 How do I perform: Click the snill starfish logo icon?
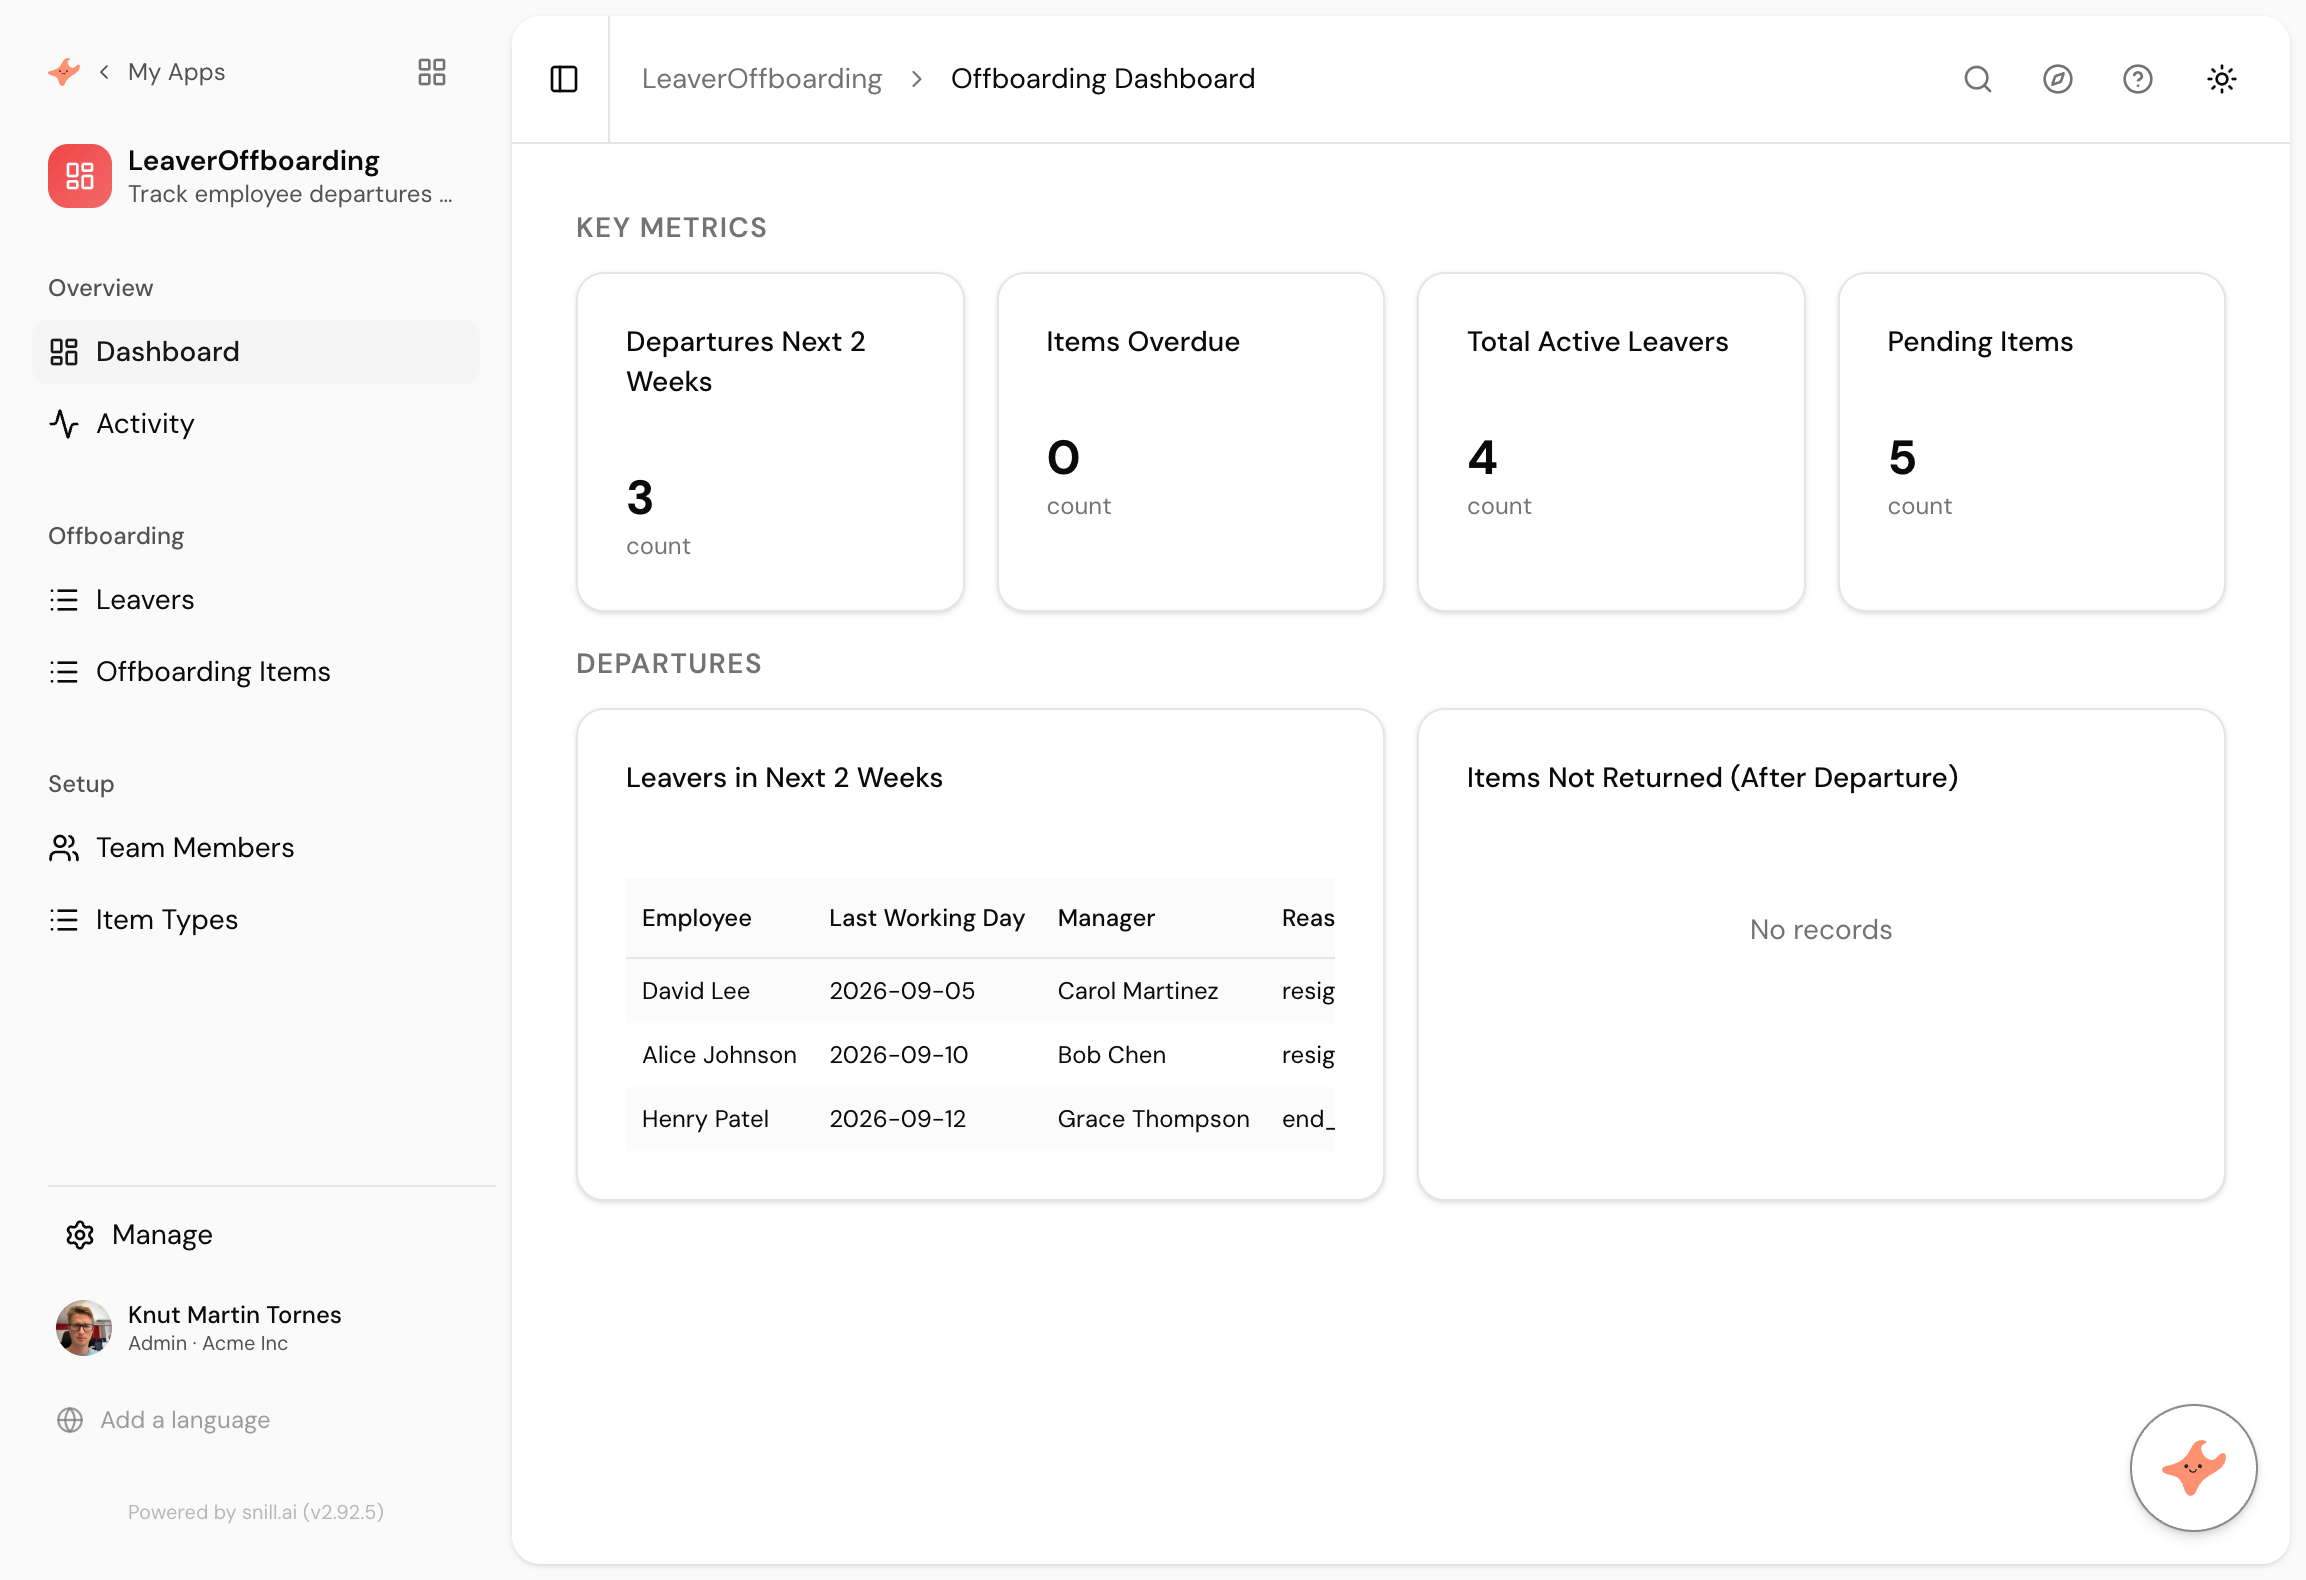click(64, 72)
